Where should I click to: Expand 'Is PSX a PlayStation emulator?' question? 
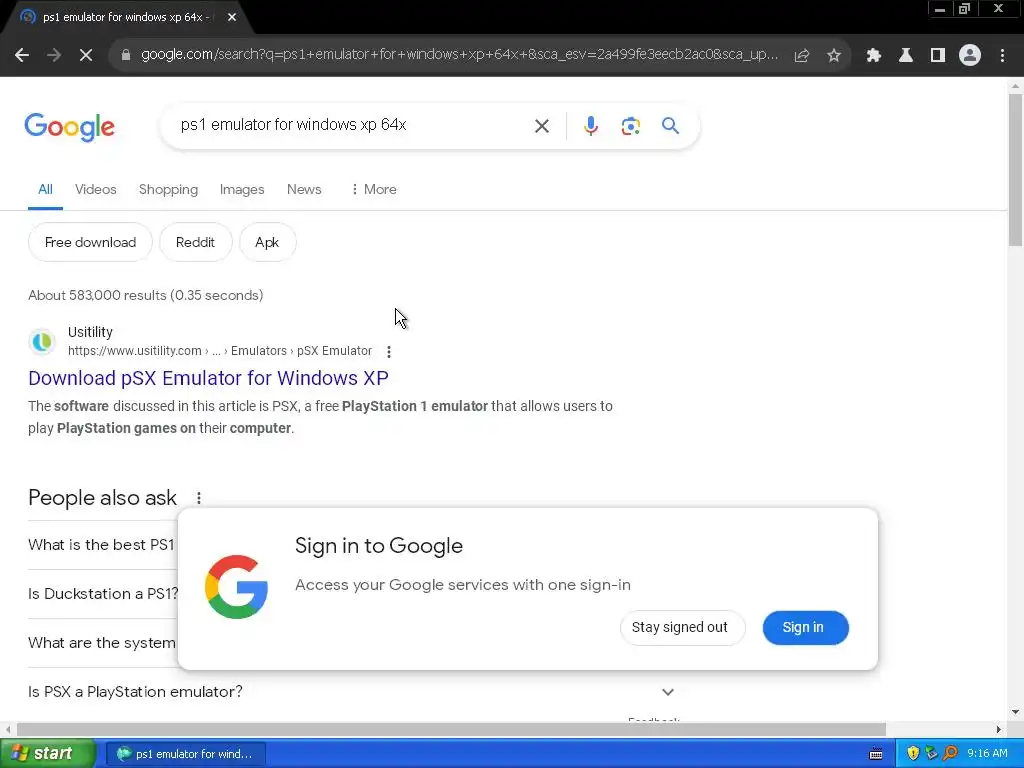pos(351,692)
